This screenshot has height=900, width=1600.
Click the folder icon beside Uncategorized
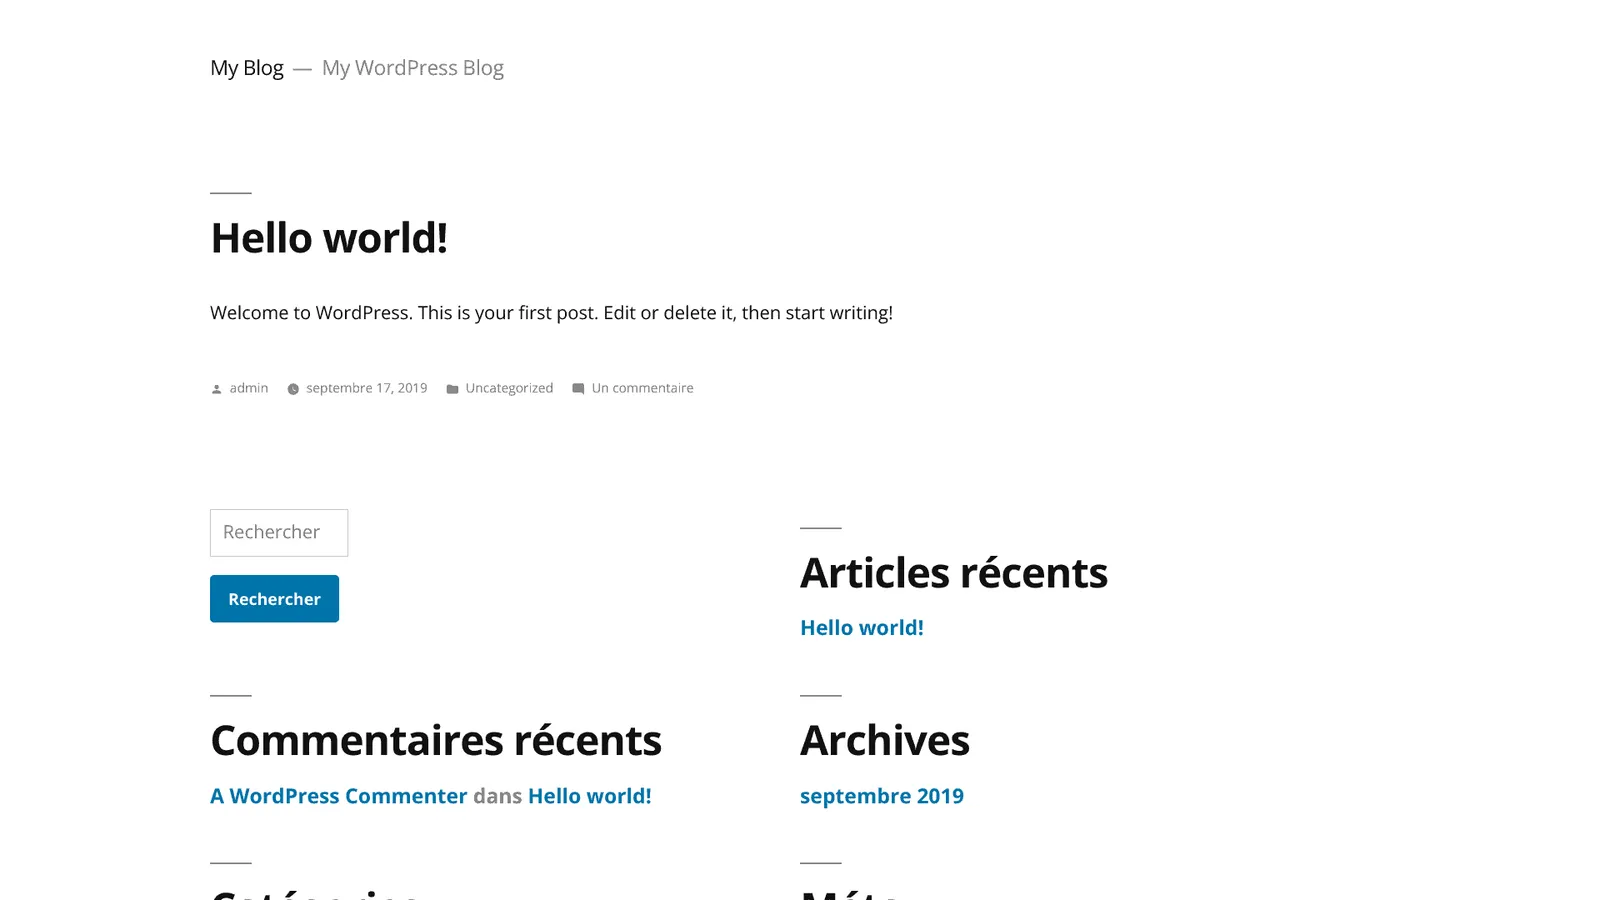click(x=452, y=389)
